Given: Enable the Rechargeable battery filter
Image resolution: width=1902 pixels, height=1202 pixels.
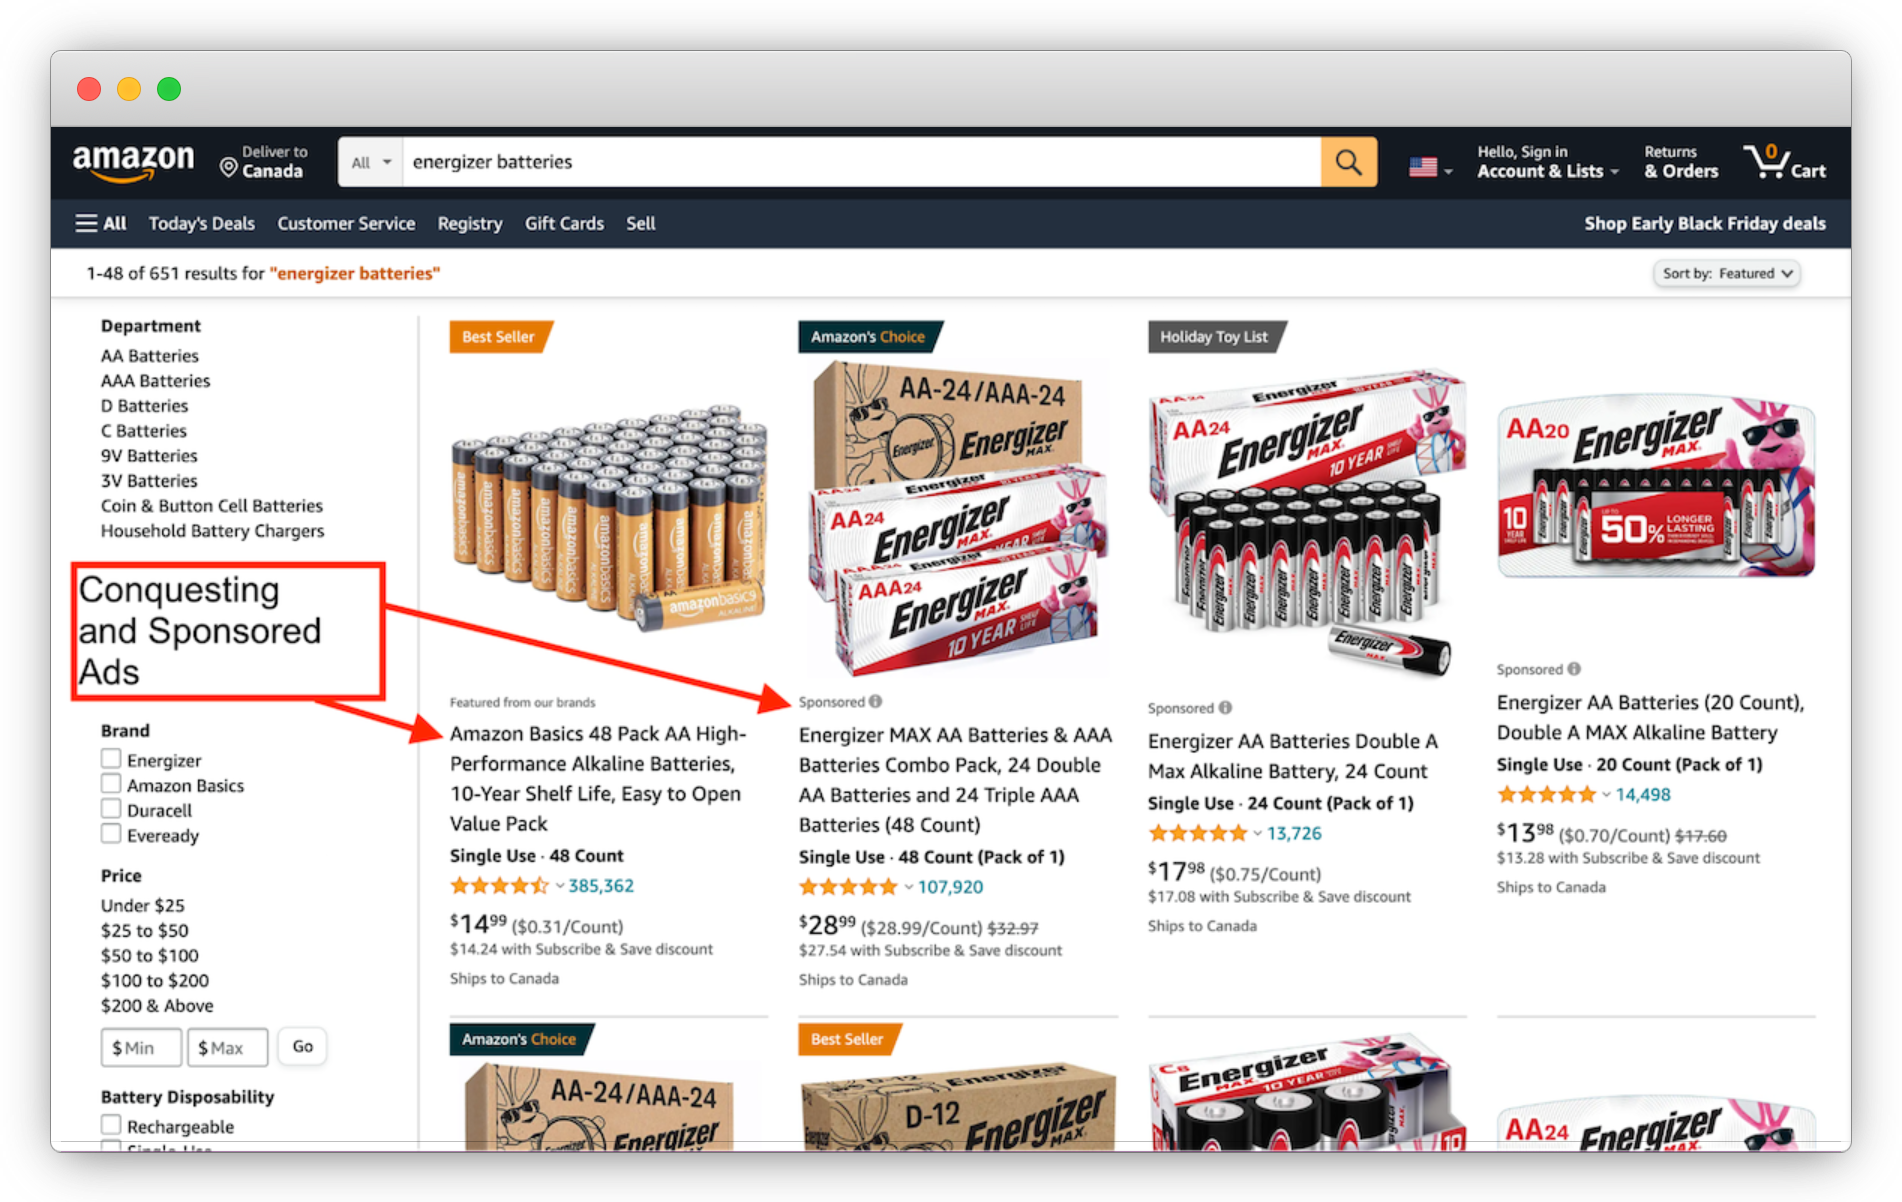Looking at the screenshot, I should 111,1125.
